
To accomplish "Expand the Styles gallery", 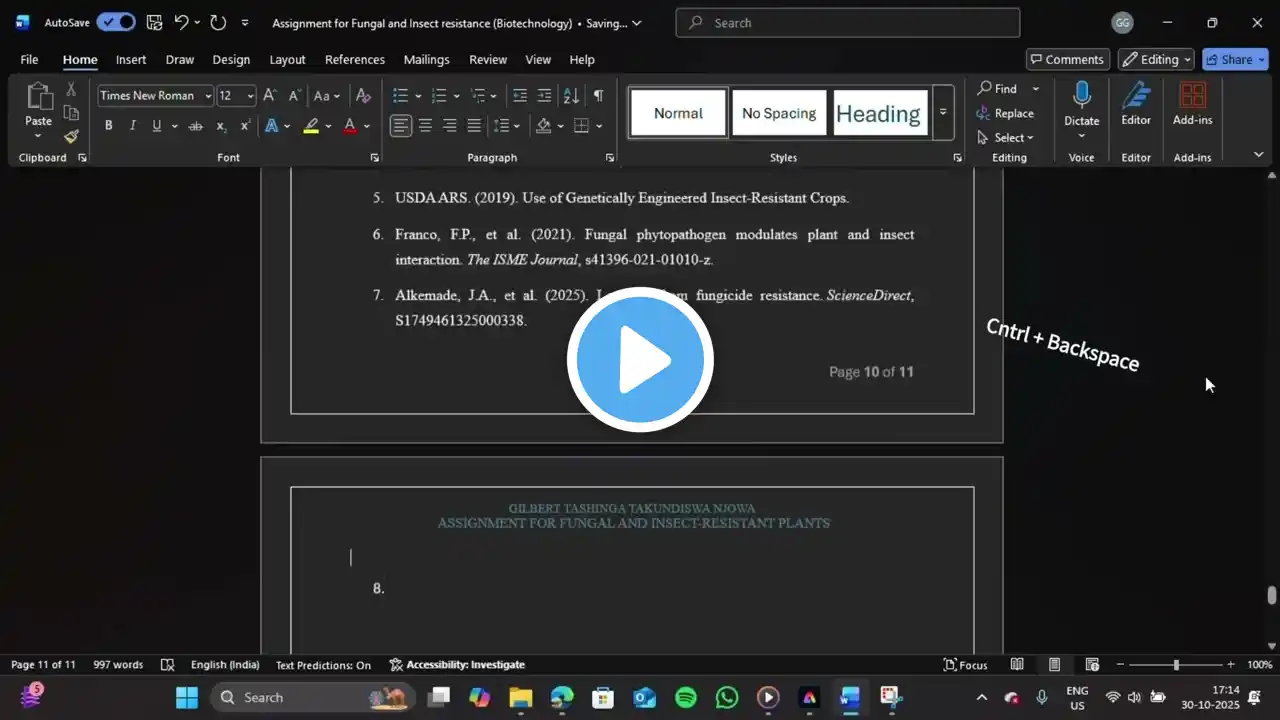I will tap(943, 112).
